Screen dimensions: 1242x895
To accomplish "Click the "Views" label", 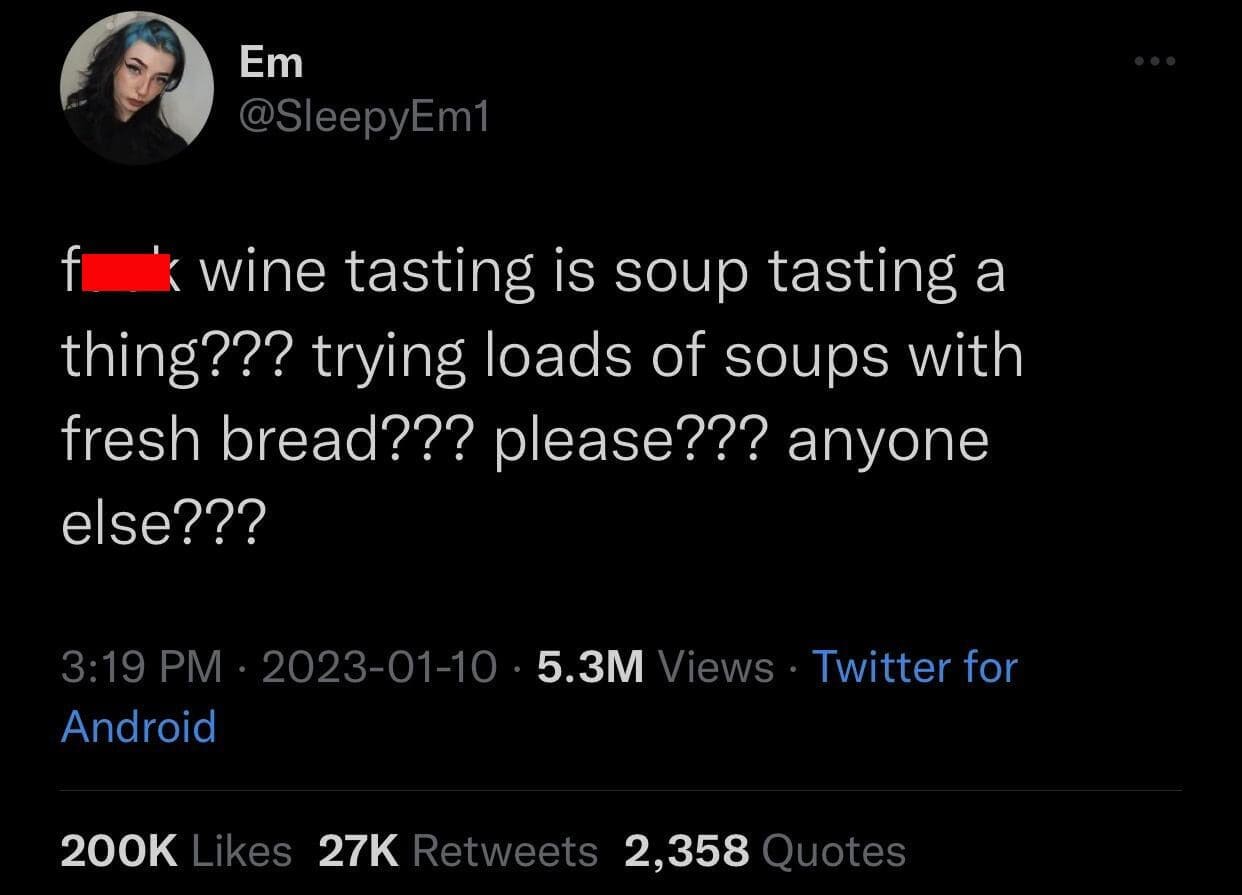I will 714,667.
